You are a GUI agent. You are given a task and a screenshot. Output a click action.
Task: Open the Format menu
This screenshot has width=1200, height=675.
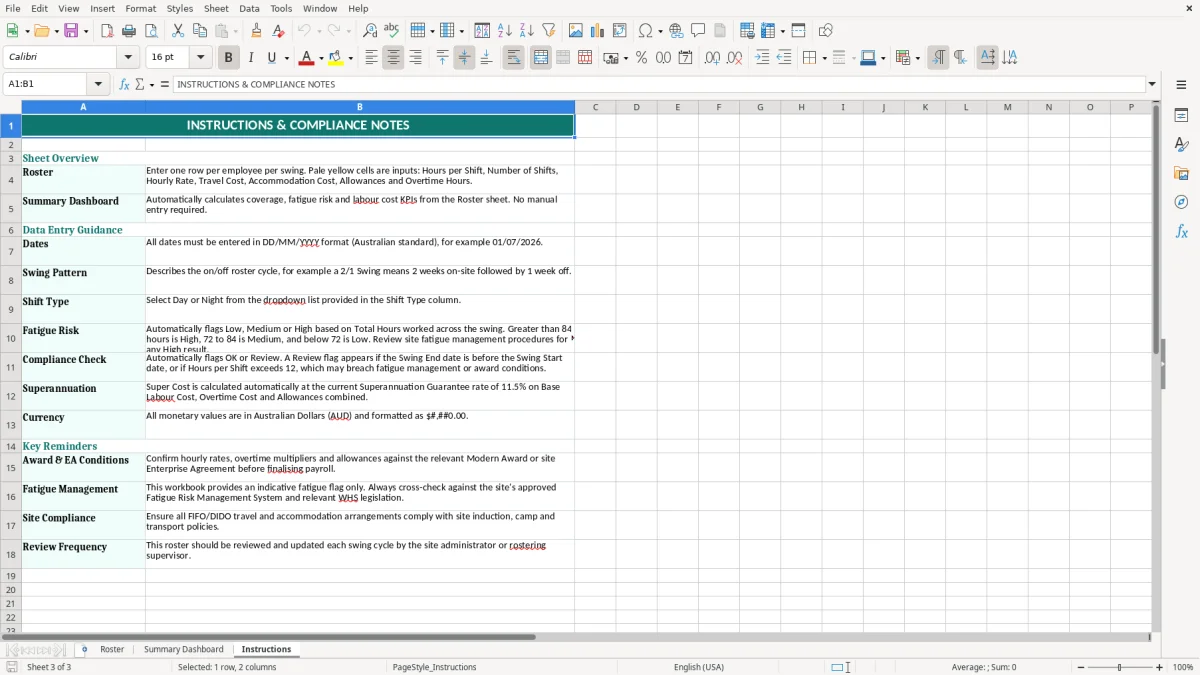click(140, 8)
